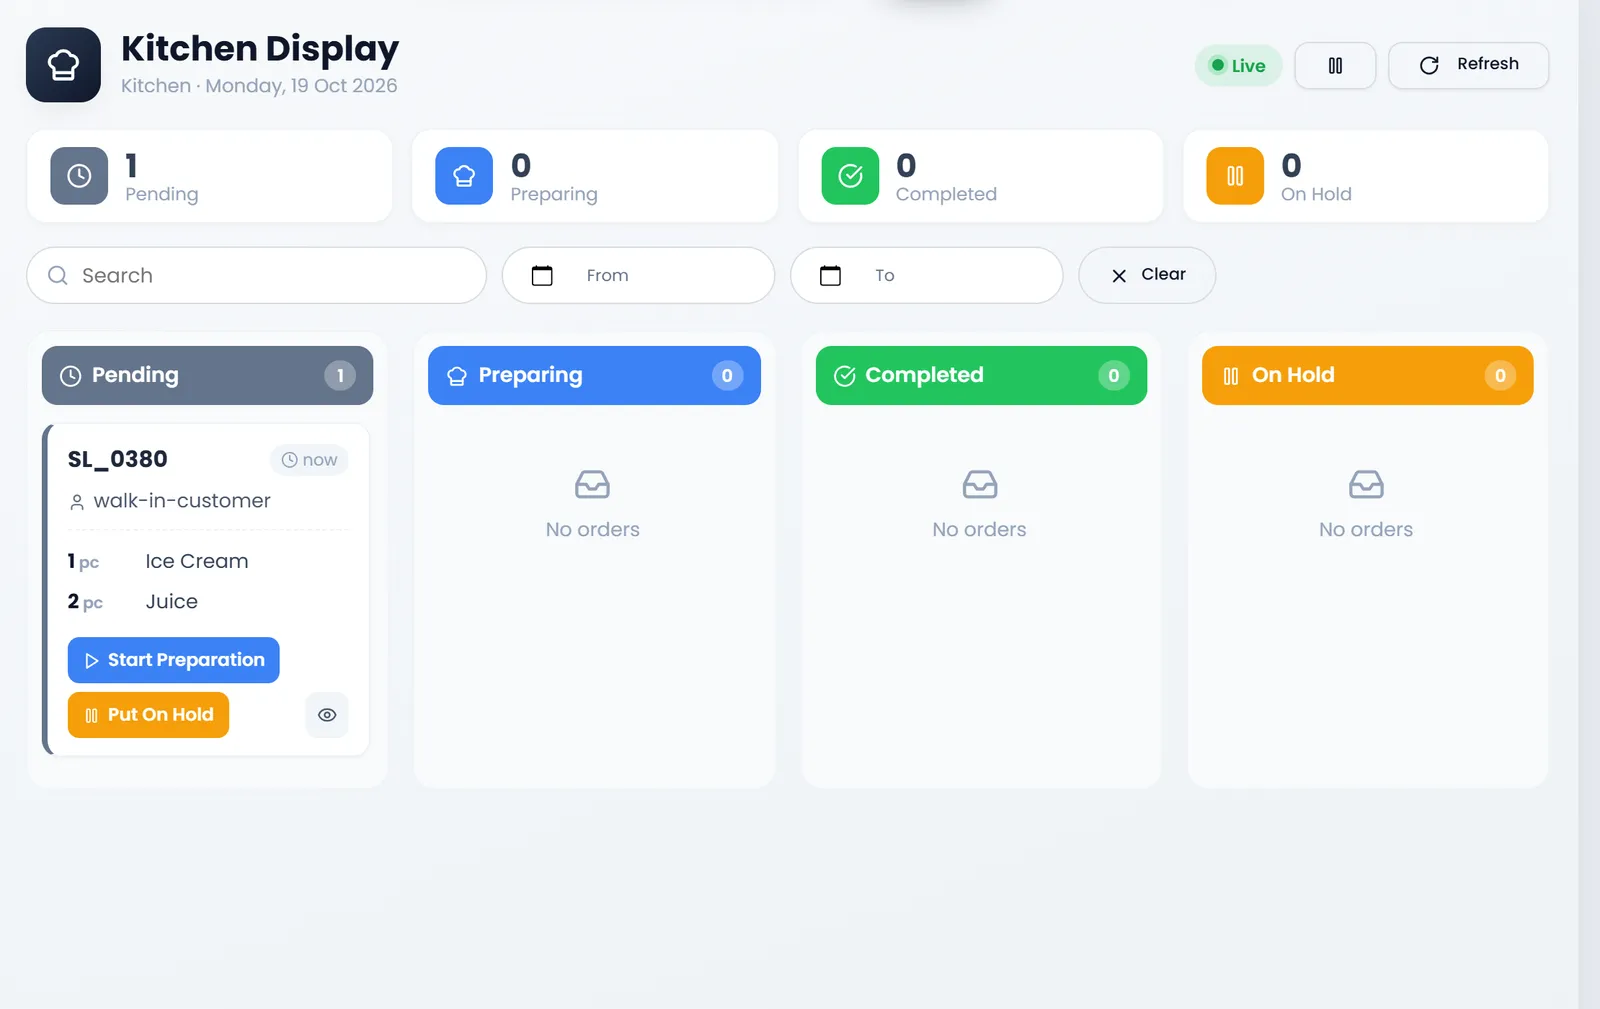The height and width of the screenshot is (1009, 1600).
Task: Select the Completed column header
Action: 981,376
